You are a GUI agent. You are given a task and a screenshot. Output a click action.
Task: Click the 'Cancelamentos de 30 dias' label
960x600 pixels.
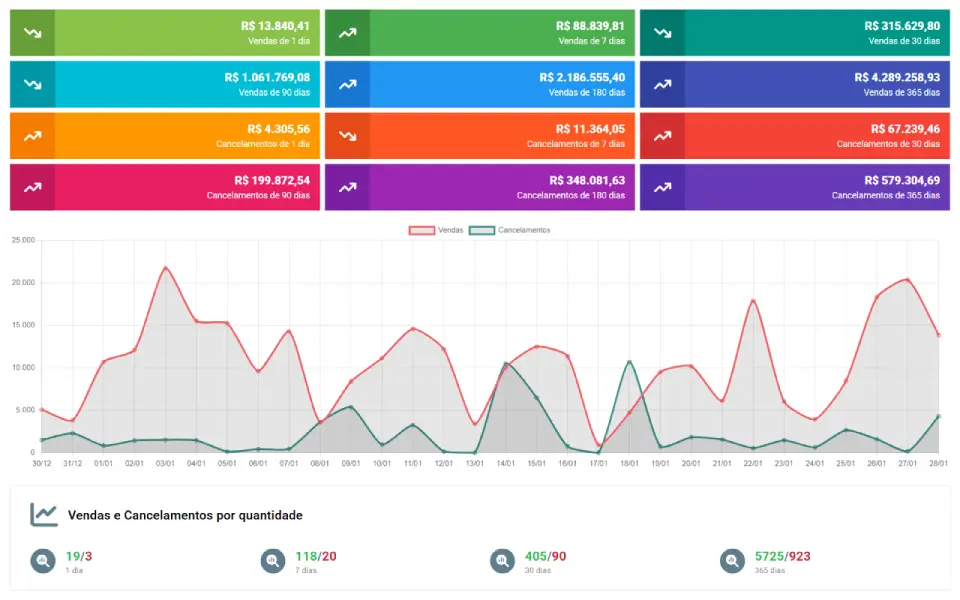point(888,144)
